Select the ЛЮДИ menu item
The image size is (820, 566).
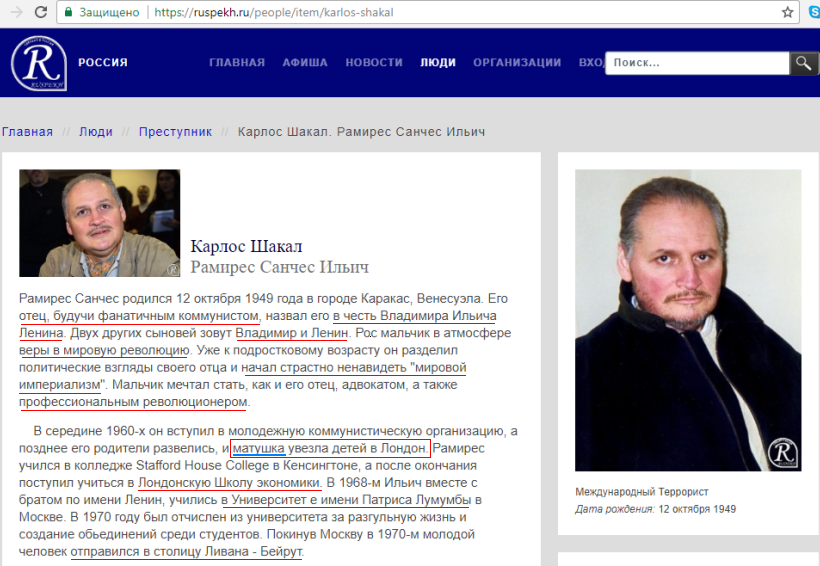click(x=438, y=62)
